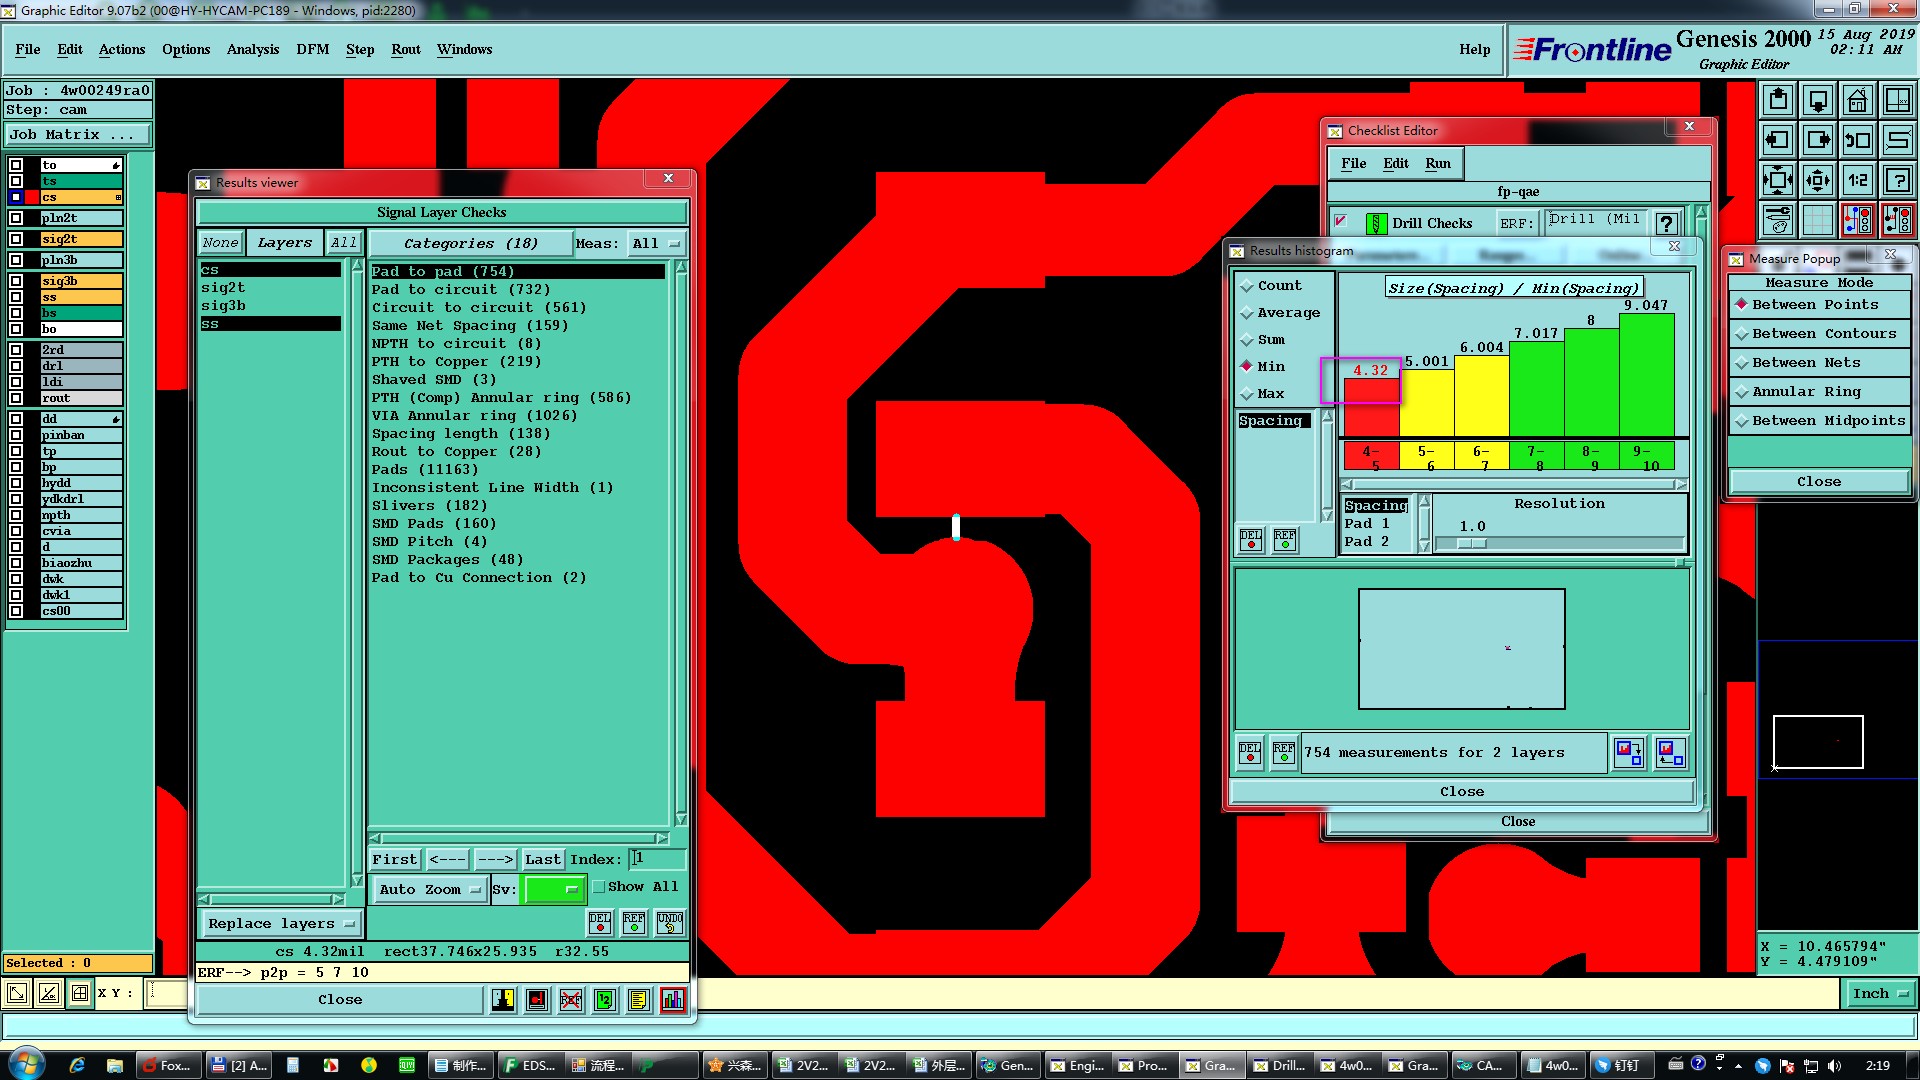The image size is (1920, 1080).
Task: Click the UNDO icon in Results viewer
Action: pyautogui.click(x=670, y=922)
